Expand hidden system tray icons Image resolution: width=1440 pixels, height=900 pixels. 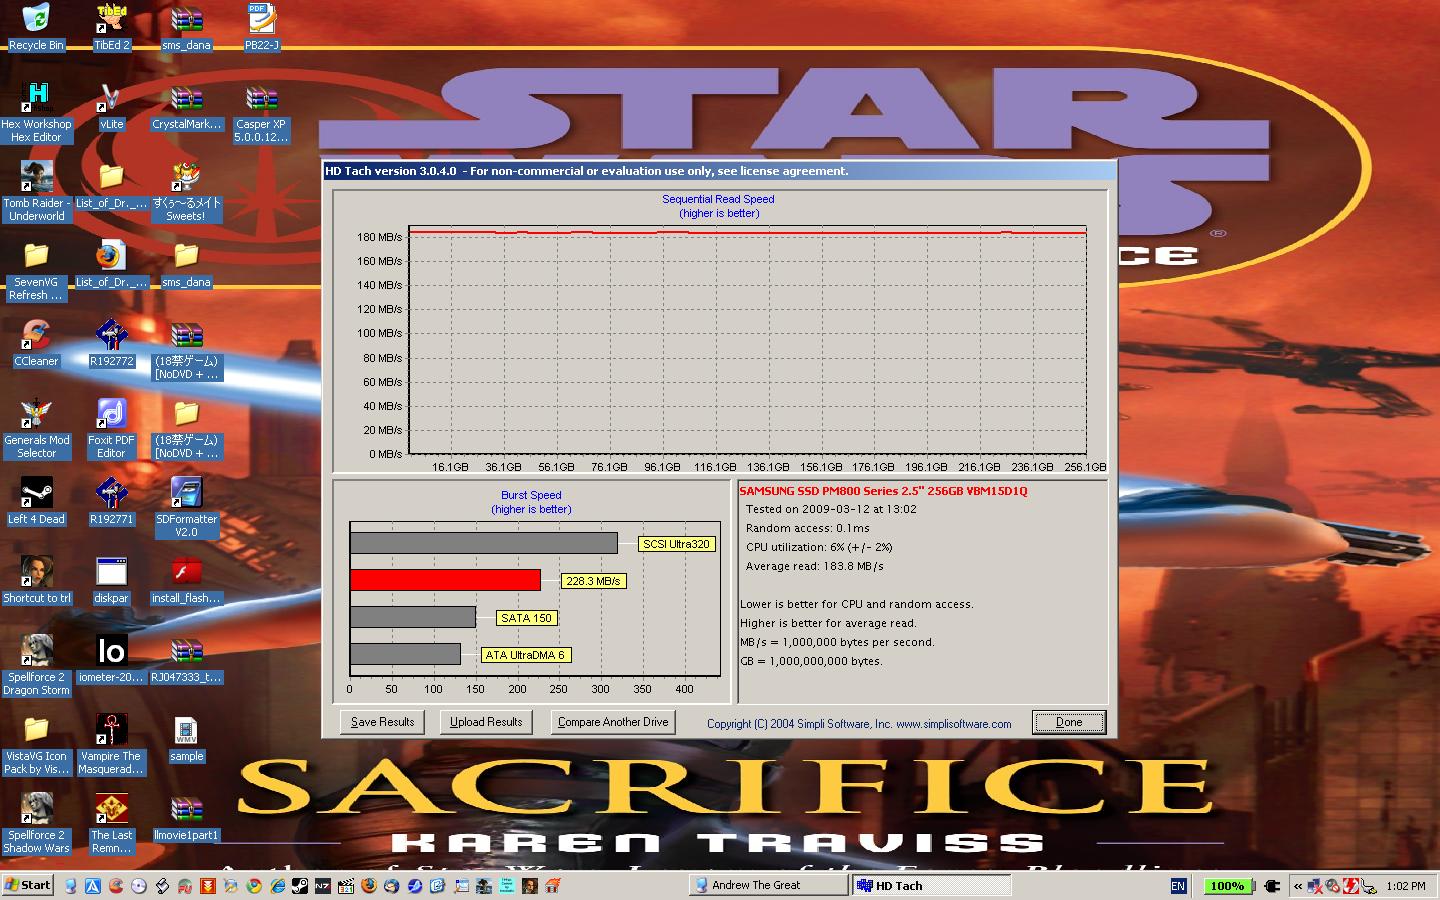pyautogui.click(x=1298, y=886)
